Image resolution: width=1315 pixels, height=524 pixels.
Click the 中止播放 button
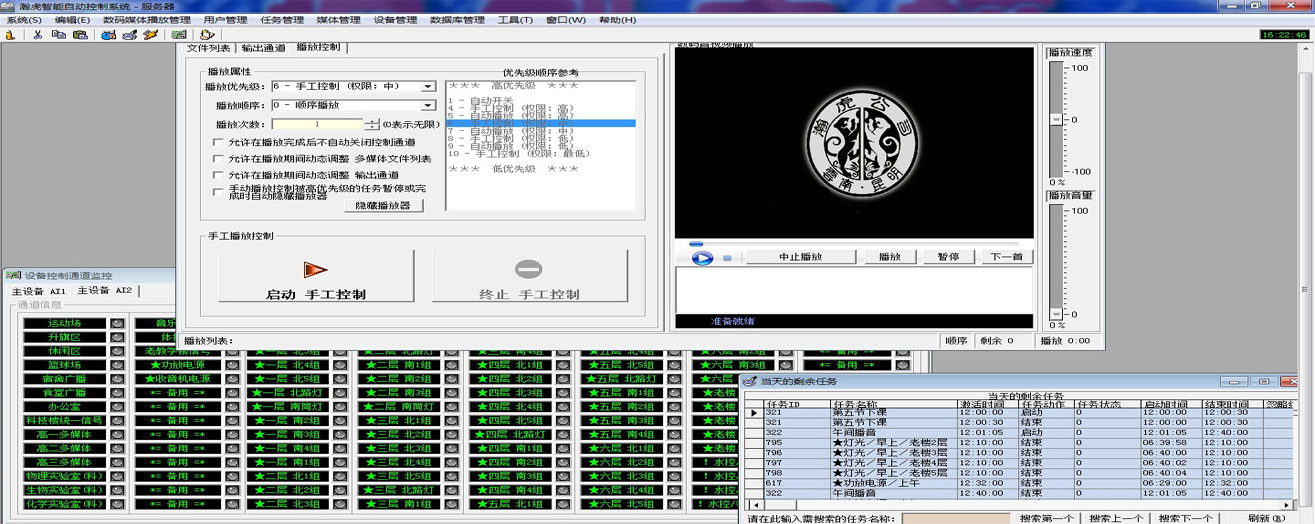coord(799,257)
